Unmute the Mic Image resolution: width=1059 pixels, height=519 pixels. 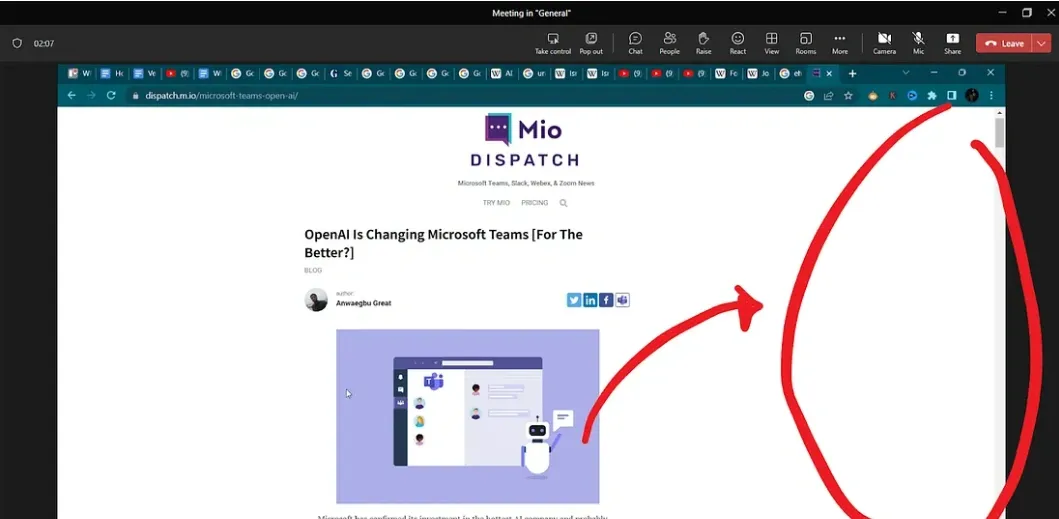click(x=918, y=43)
